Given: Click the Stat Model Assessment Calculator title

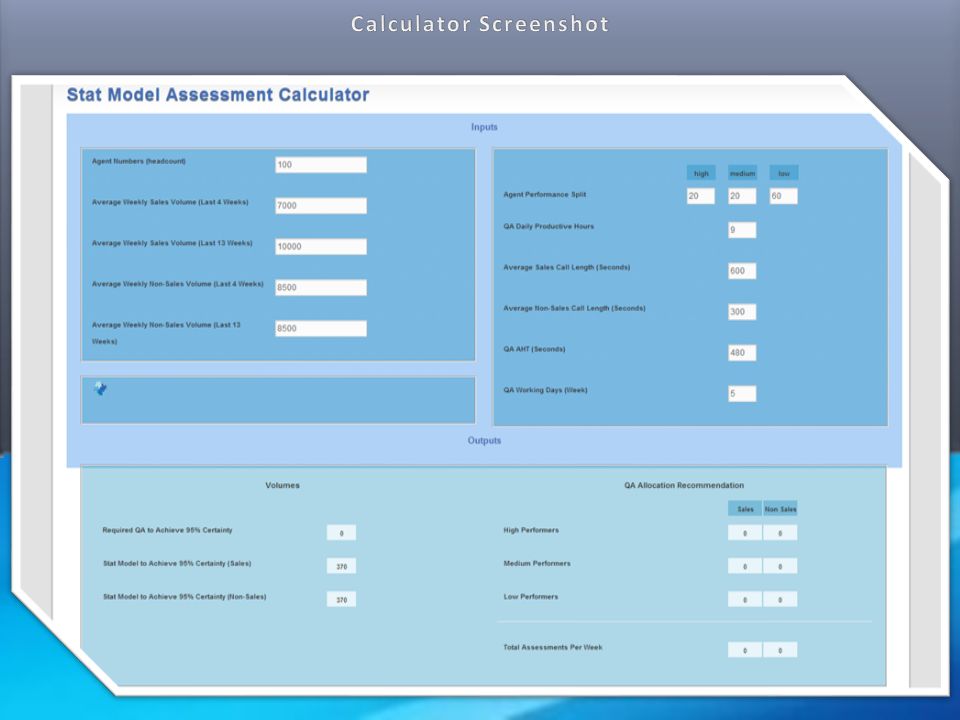Looking at the screenshot, I should coord(218,95).
